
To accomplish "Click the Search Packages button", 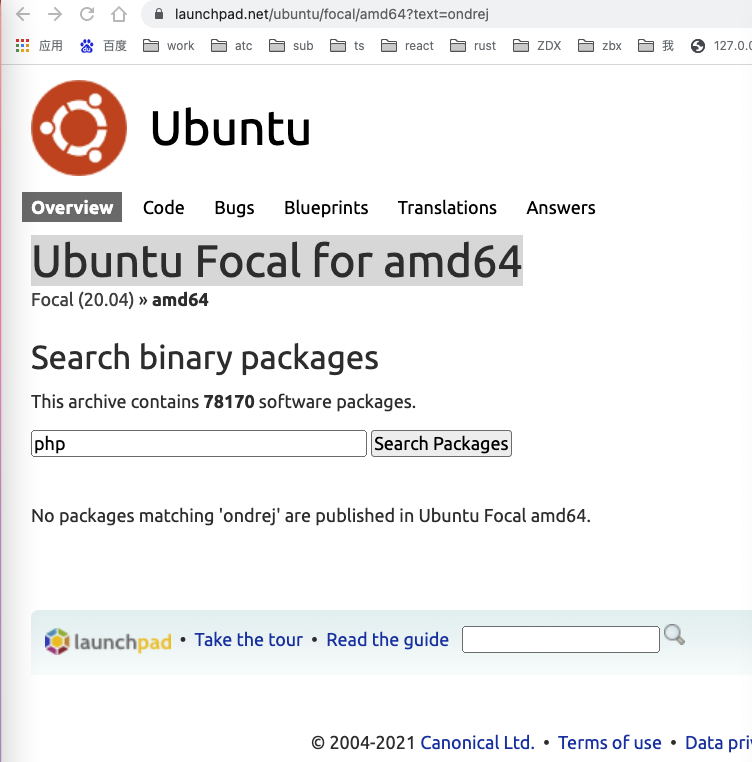I will [441, 443].
